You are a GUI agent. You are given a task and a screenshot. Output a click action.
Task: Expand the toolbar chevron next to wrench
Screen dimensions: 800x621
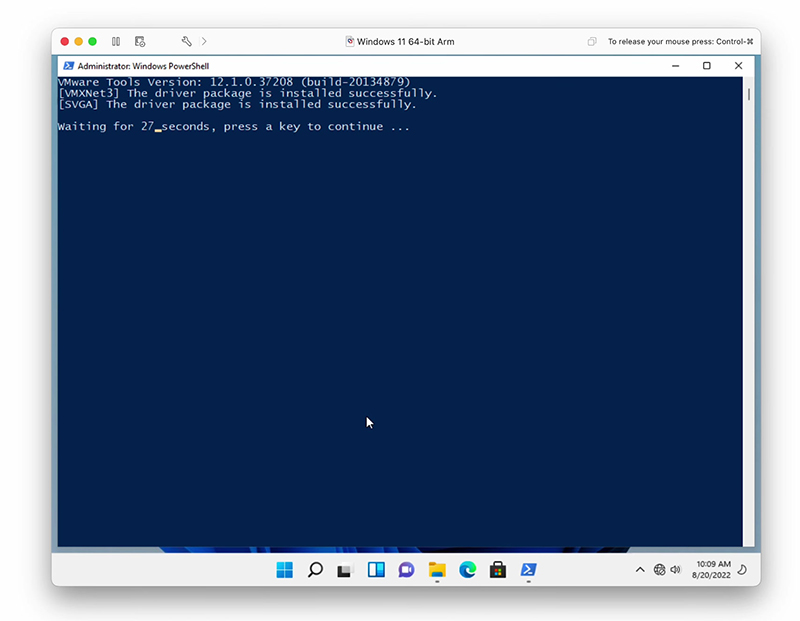tap(204, 41)
